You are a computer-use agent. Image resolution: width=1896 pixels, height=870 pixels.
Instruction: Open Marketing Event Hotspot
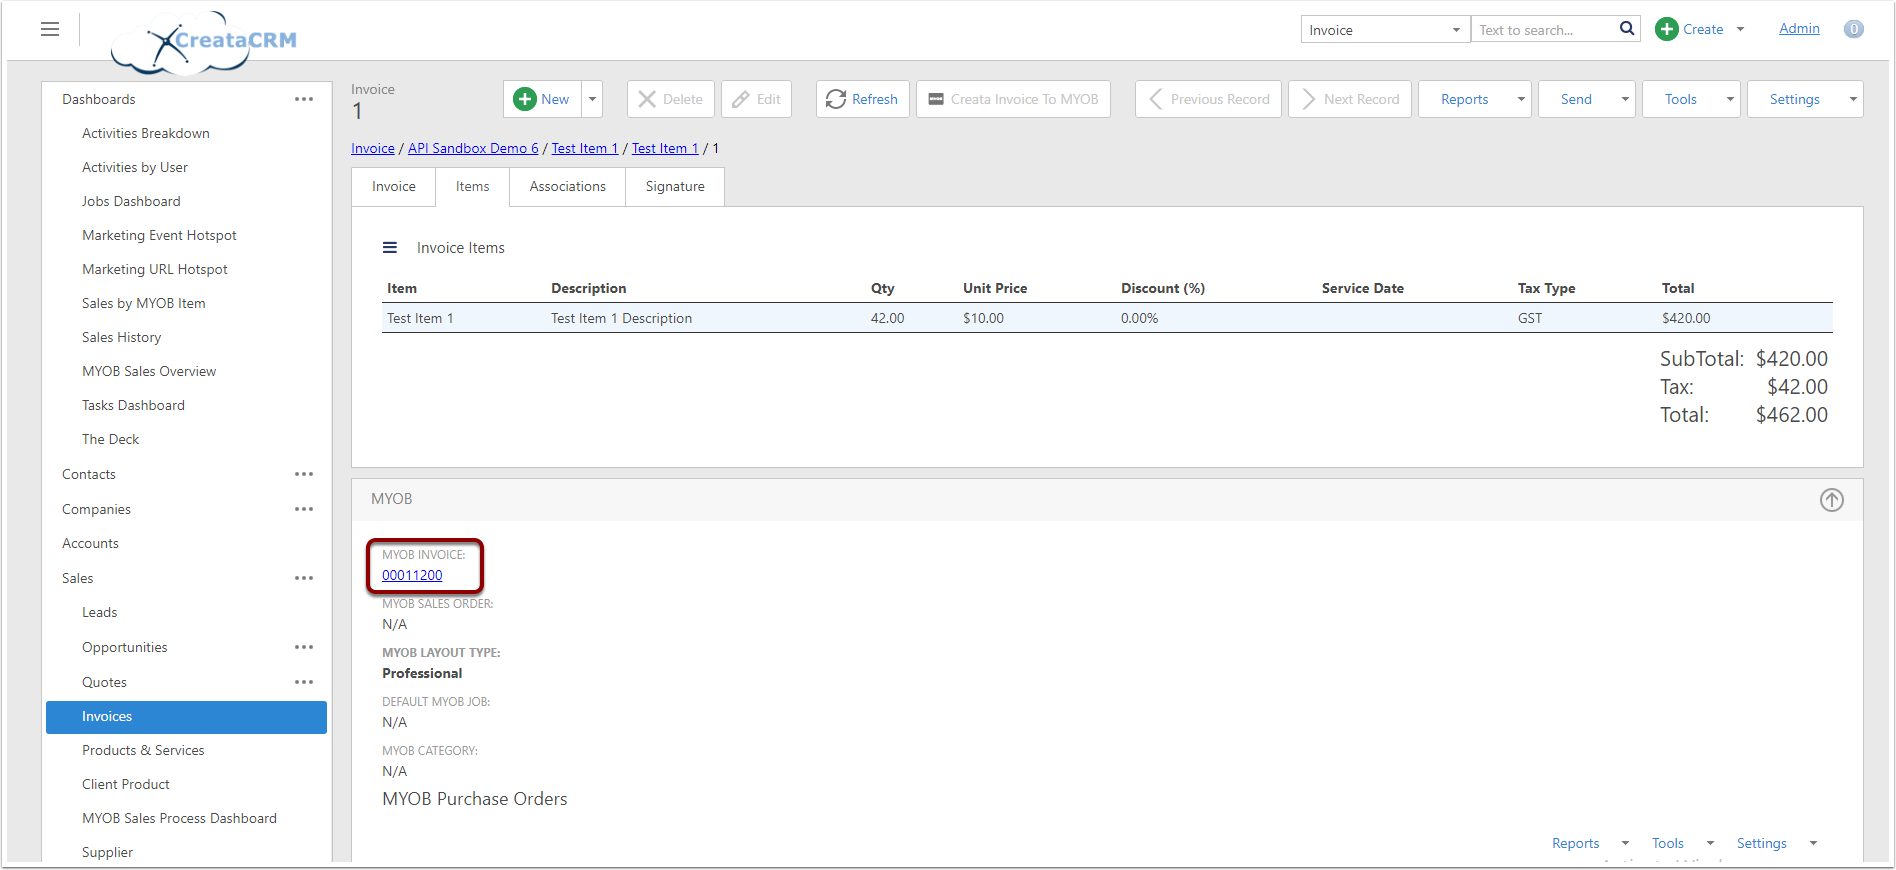click(159, 235)
